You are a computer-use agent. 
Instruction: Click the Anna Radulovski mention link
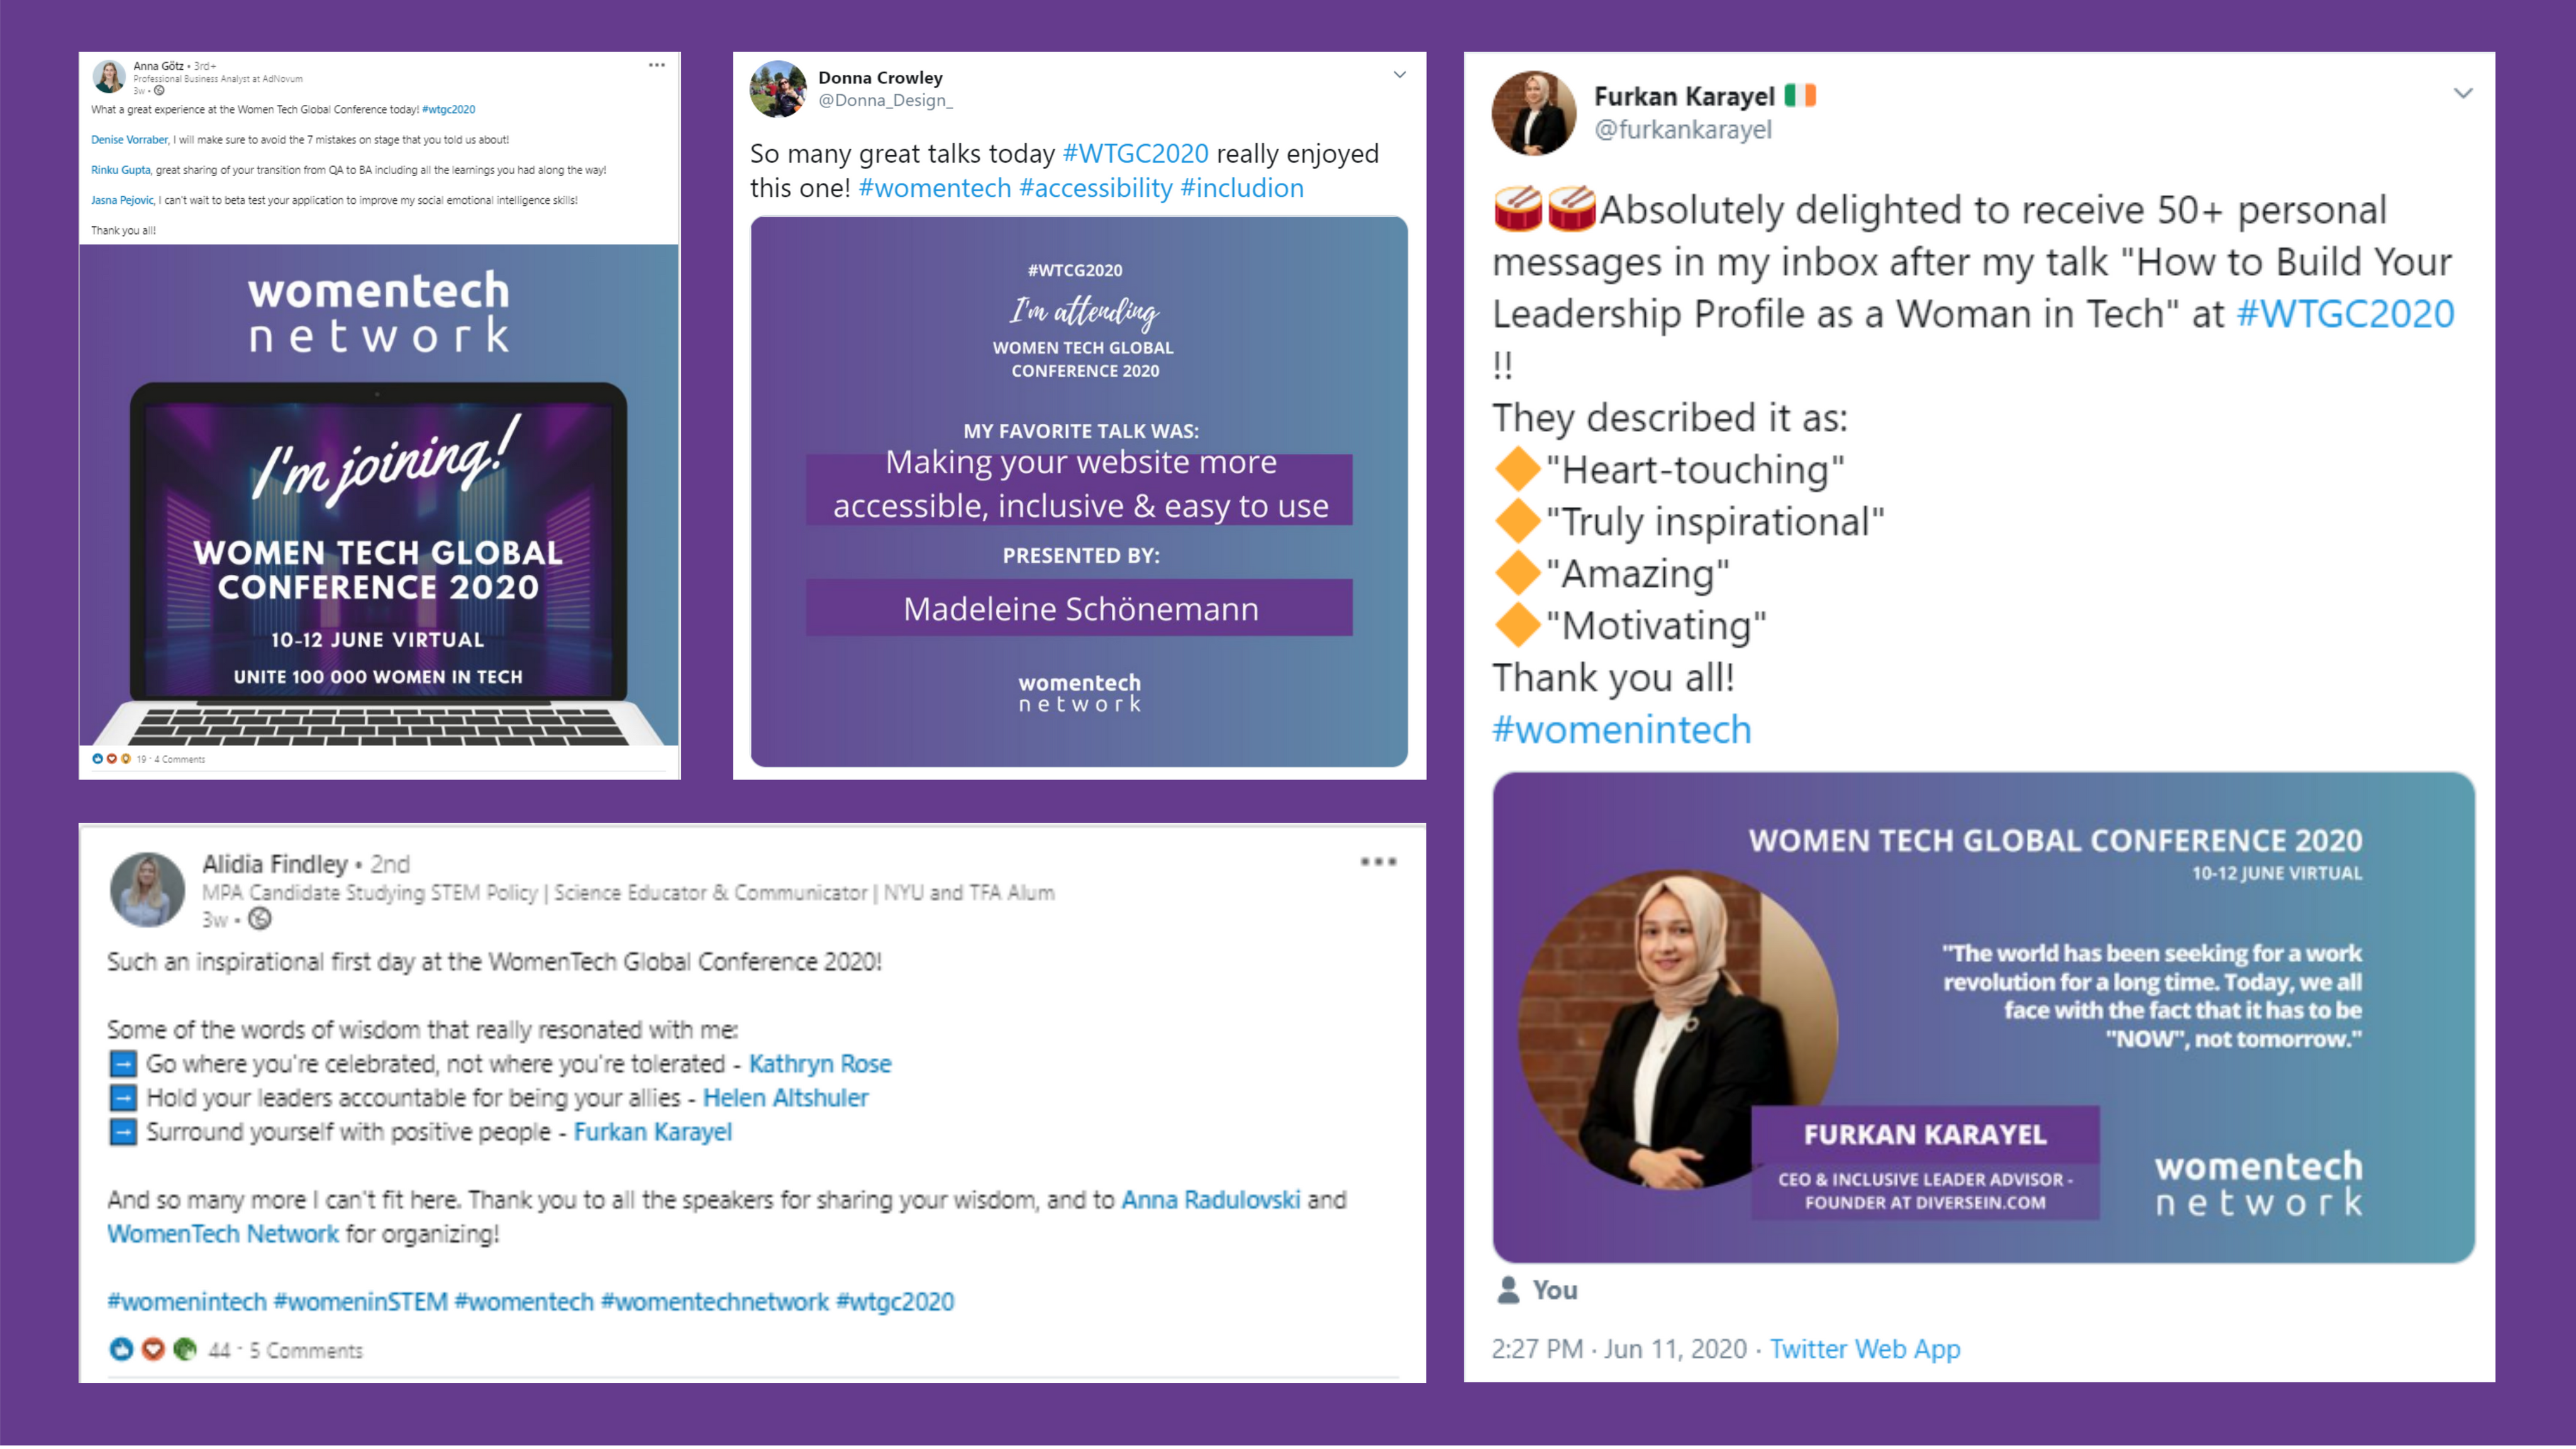pyautogui.click(x=1210, y=1199)
